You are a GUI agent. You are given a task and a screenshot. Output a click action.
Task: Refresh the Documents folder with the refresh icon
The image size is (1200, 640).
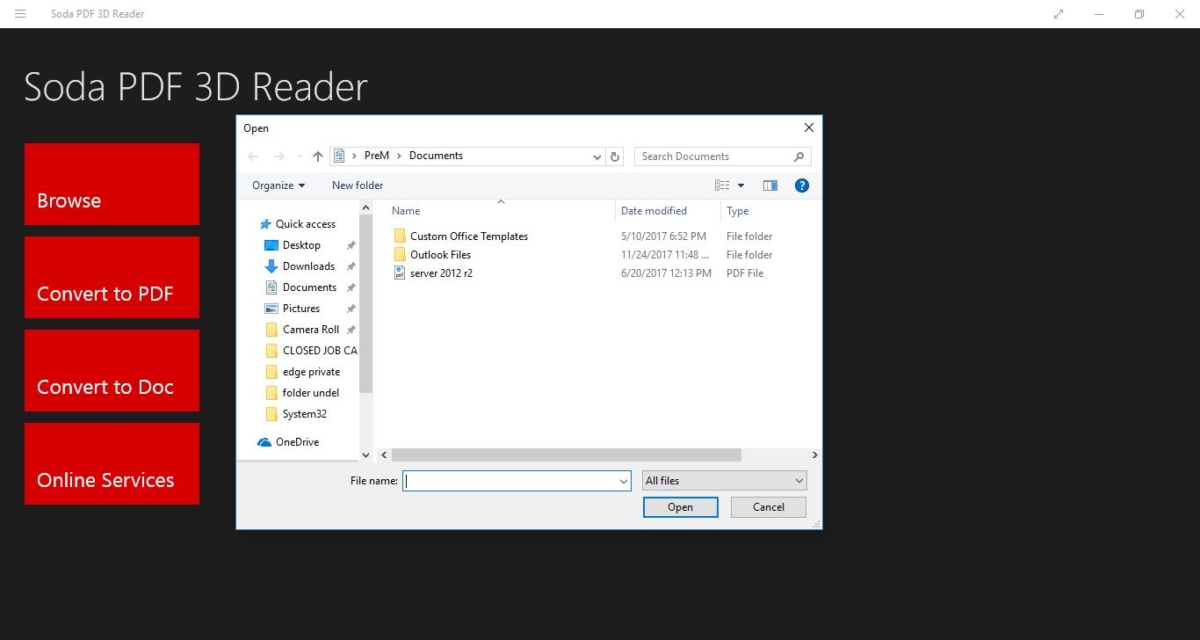pos(614,156)
